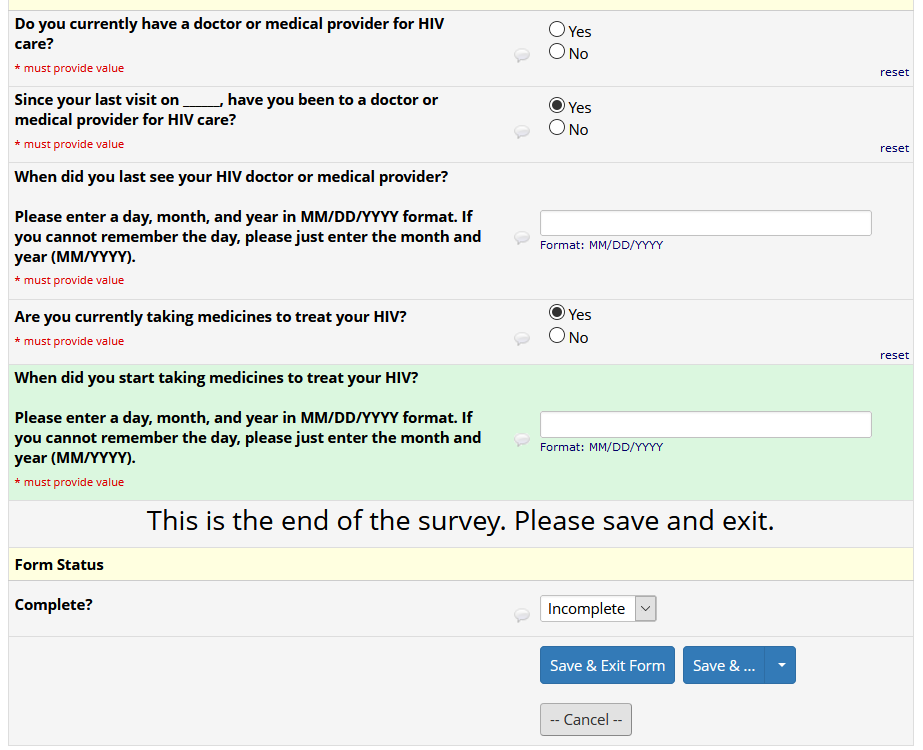Screen dimensions: 923x750
Task: Click the Cancel button
Action: pyautogui.click(x=586, y=719)
